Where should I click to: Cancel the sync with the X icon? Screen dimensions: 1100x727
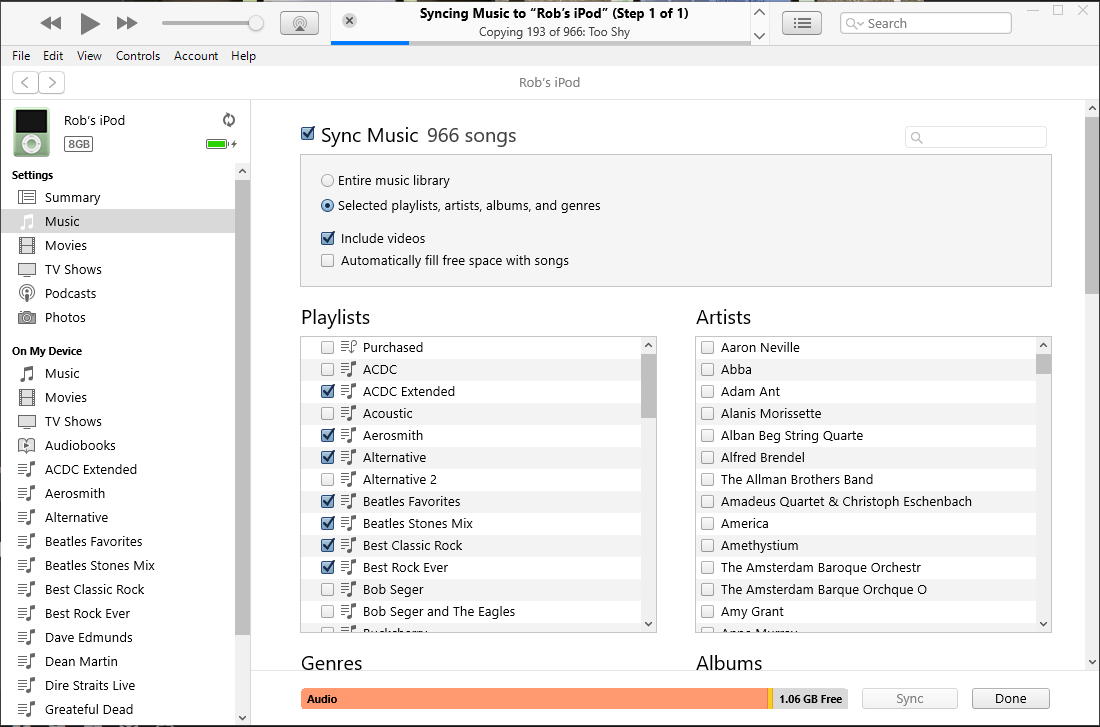[349, 20]
